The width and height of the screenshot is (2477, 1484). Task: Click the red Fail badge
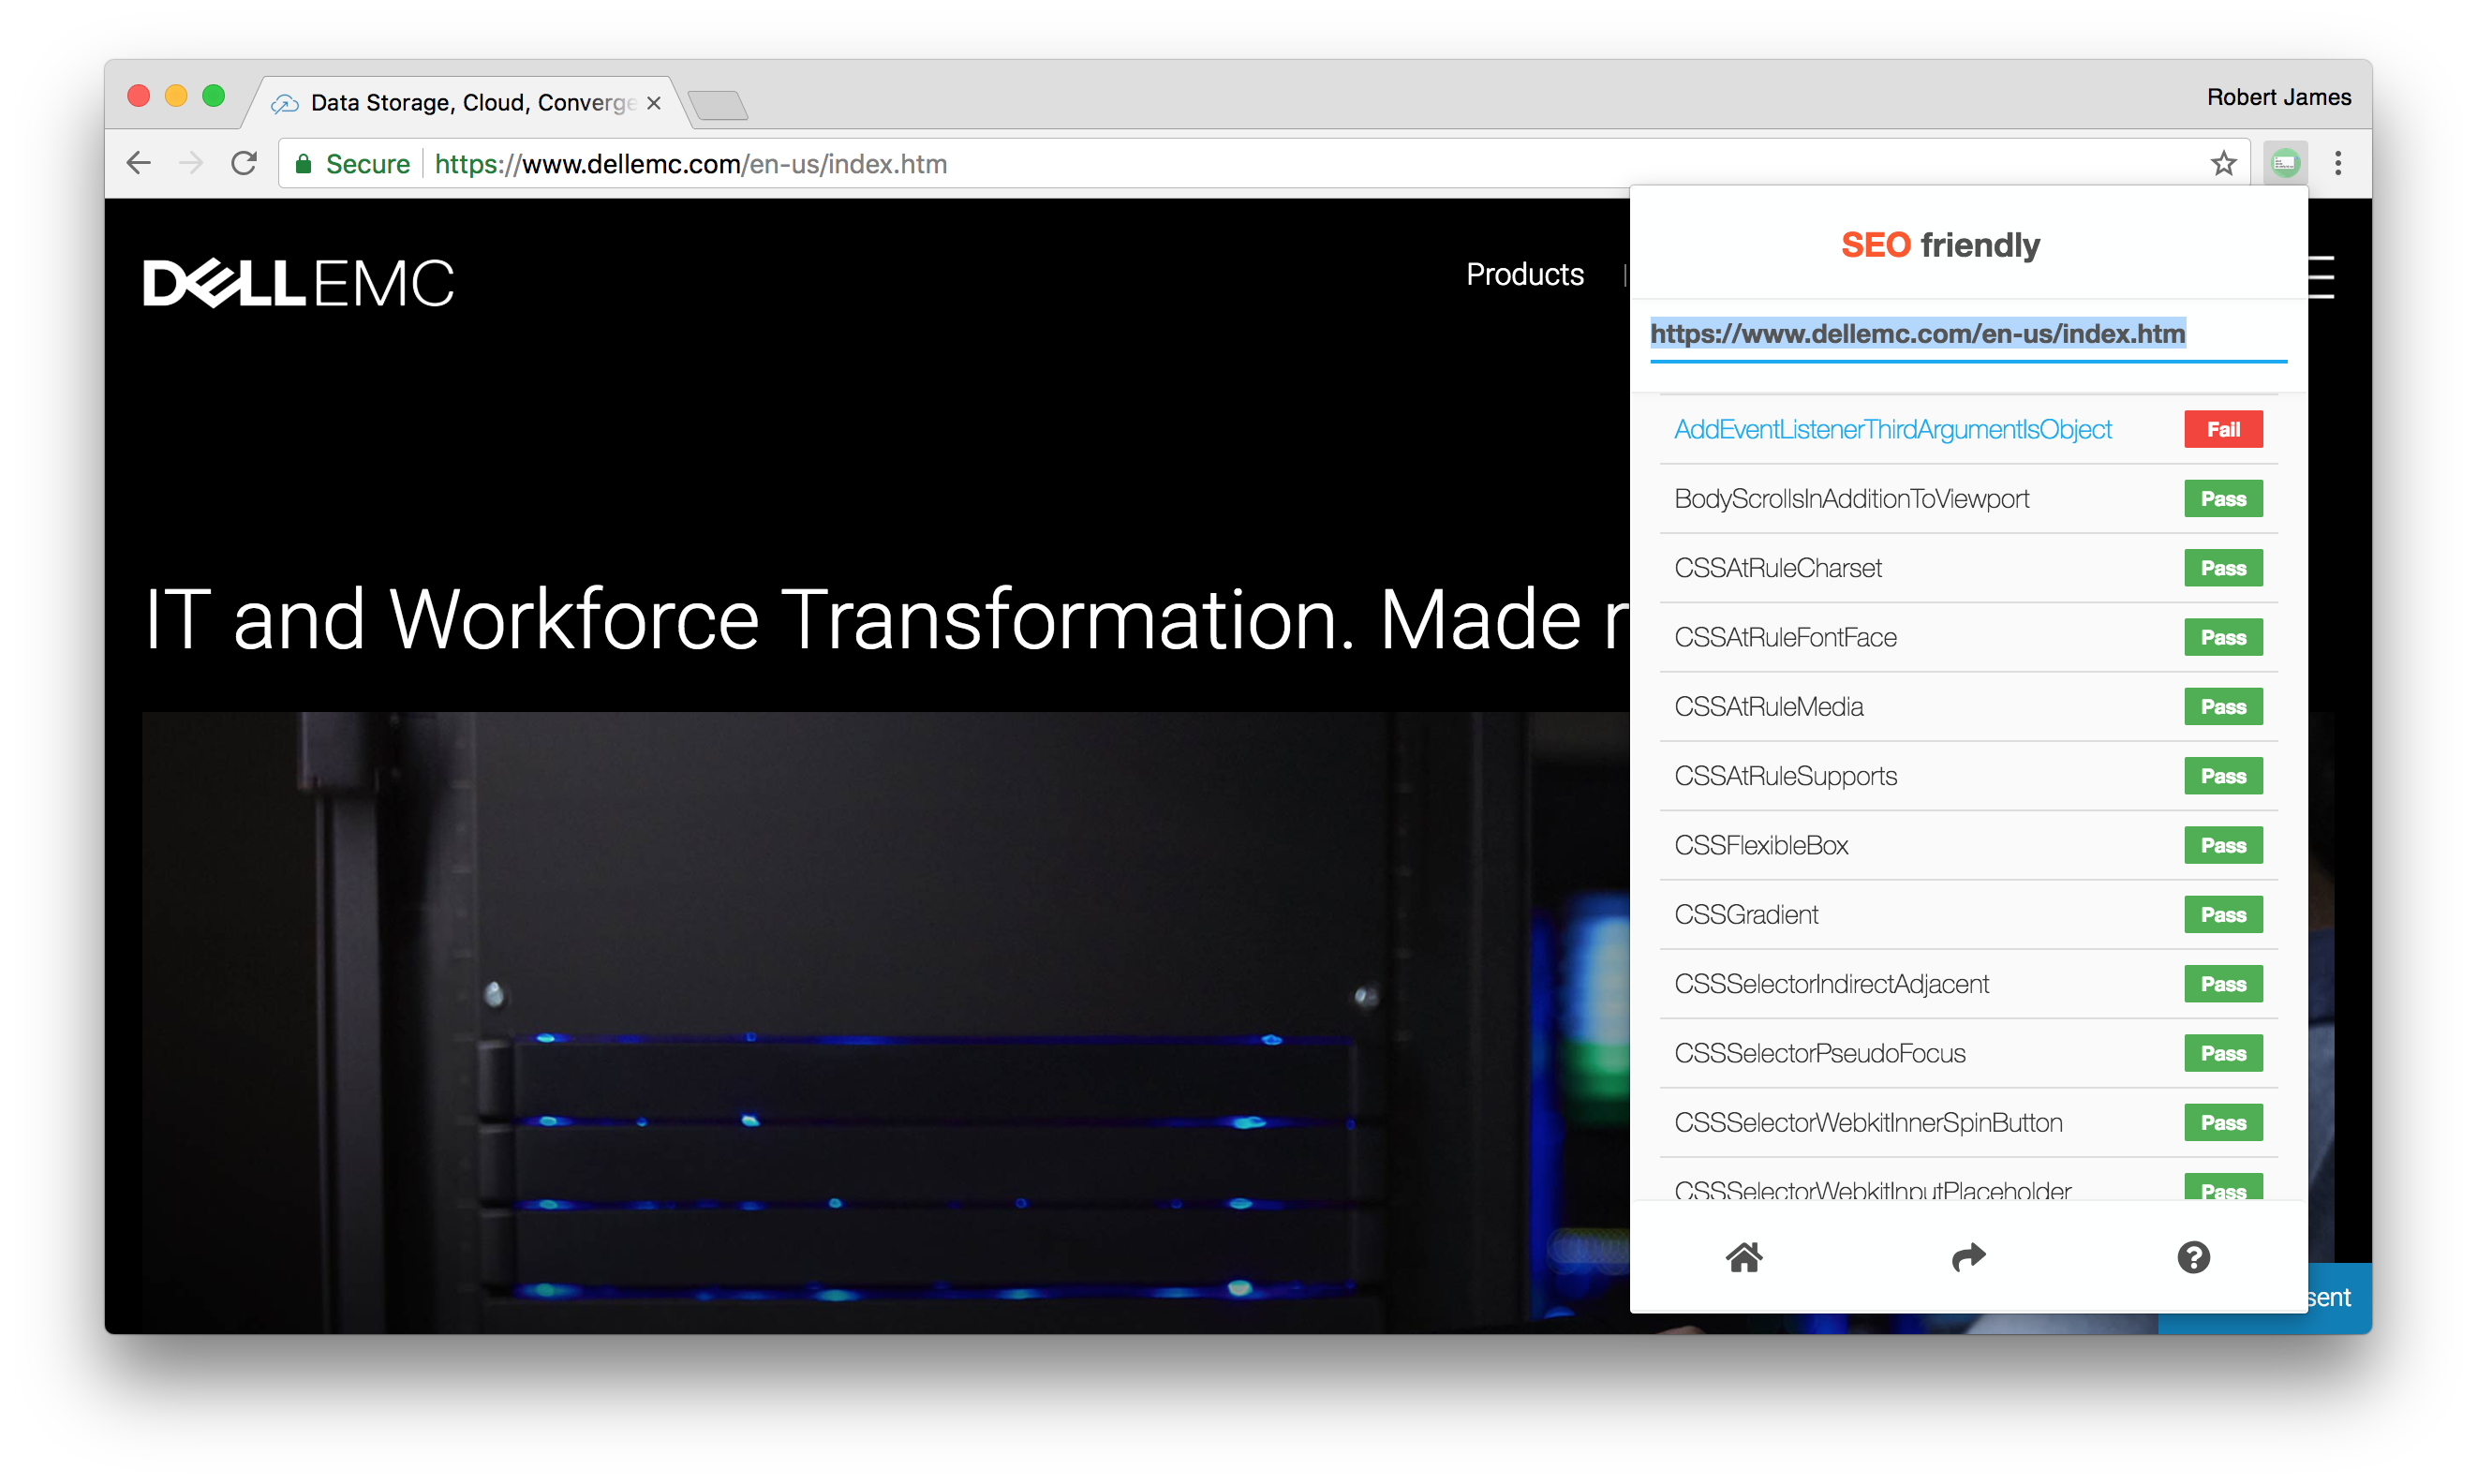pos(2222,429)
